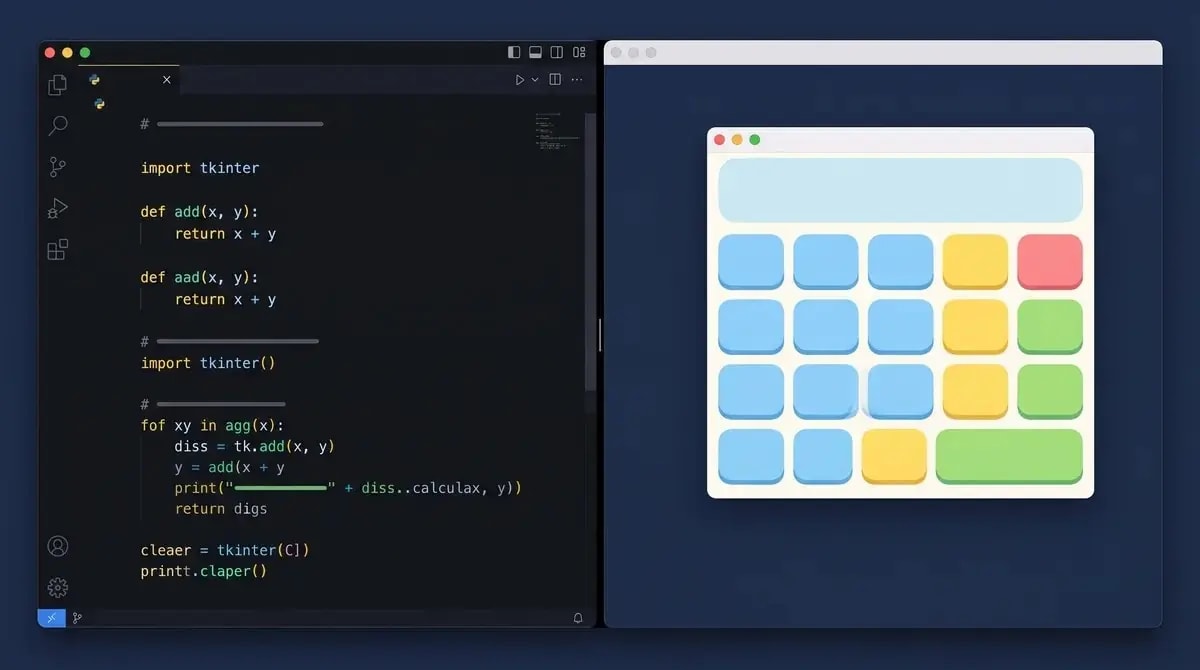This screenshot has height=670, width=1200.
Task: Open the Extensions view
Action: 58,249
